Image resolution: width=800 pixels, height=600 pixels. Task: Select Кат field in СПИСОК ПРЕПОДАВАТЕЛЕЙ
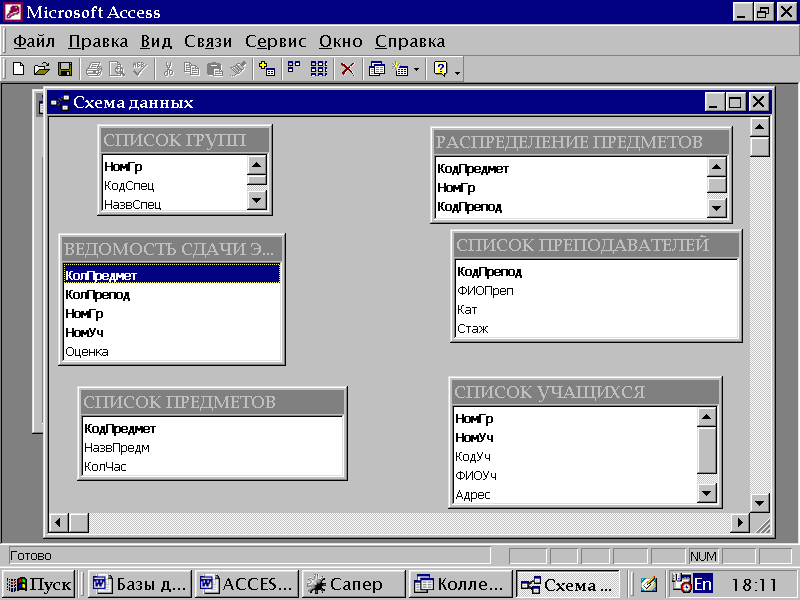click(x=596, y=310)
